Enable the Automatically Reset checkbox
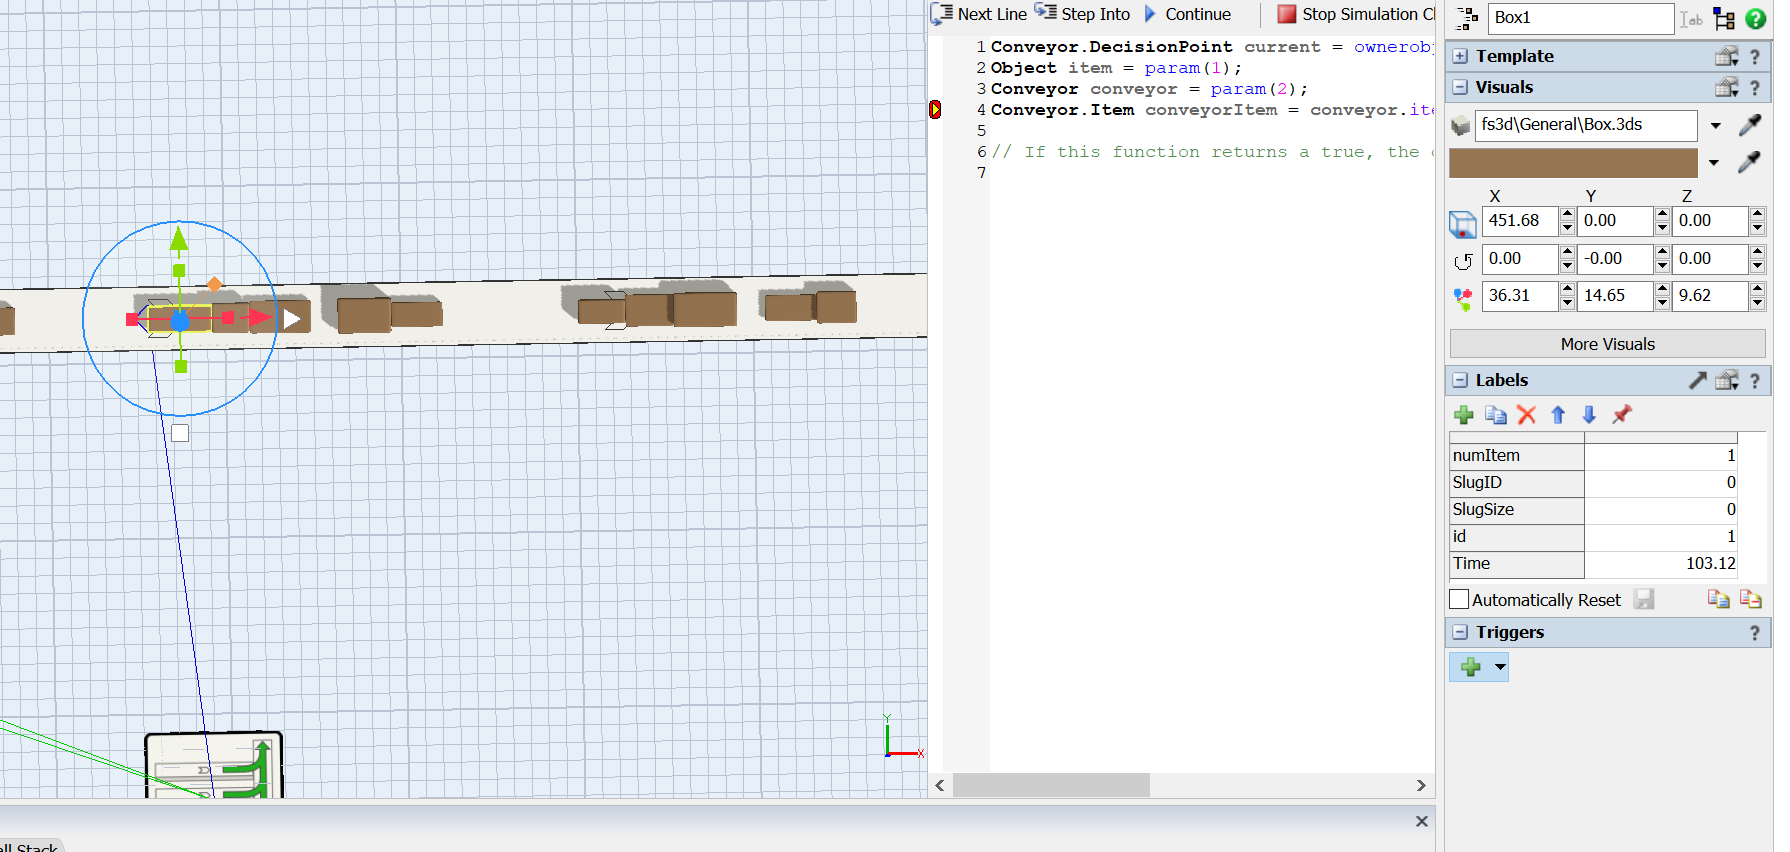The image size is (1790, 852). [x=1459, y=600]
